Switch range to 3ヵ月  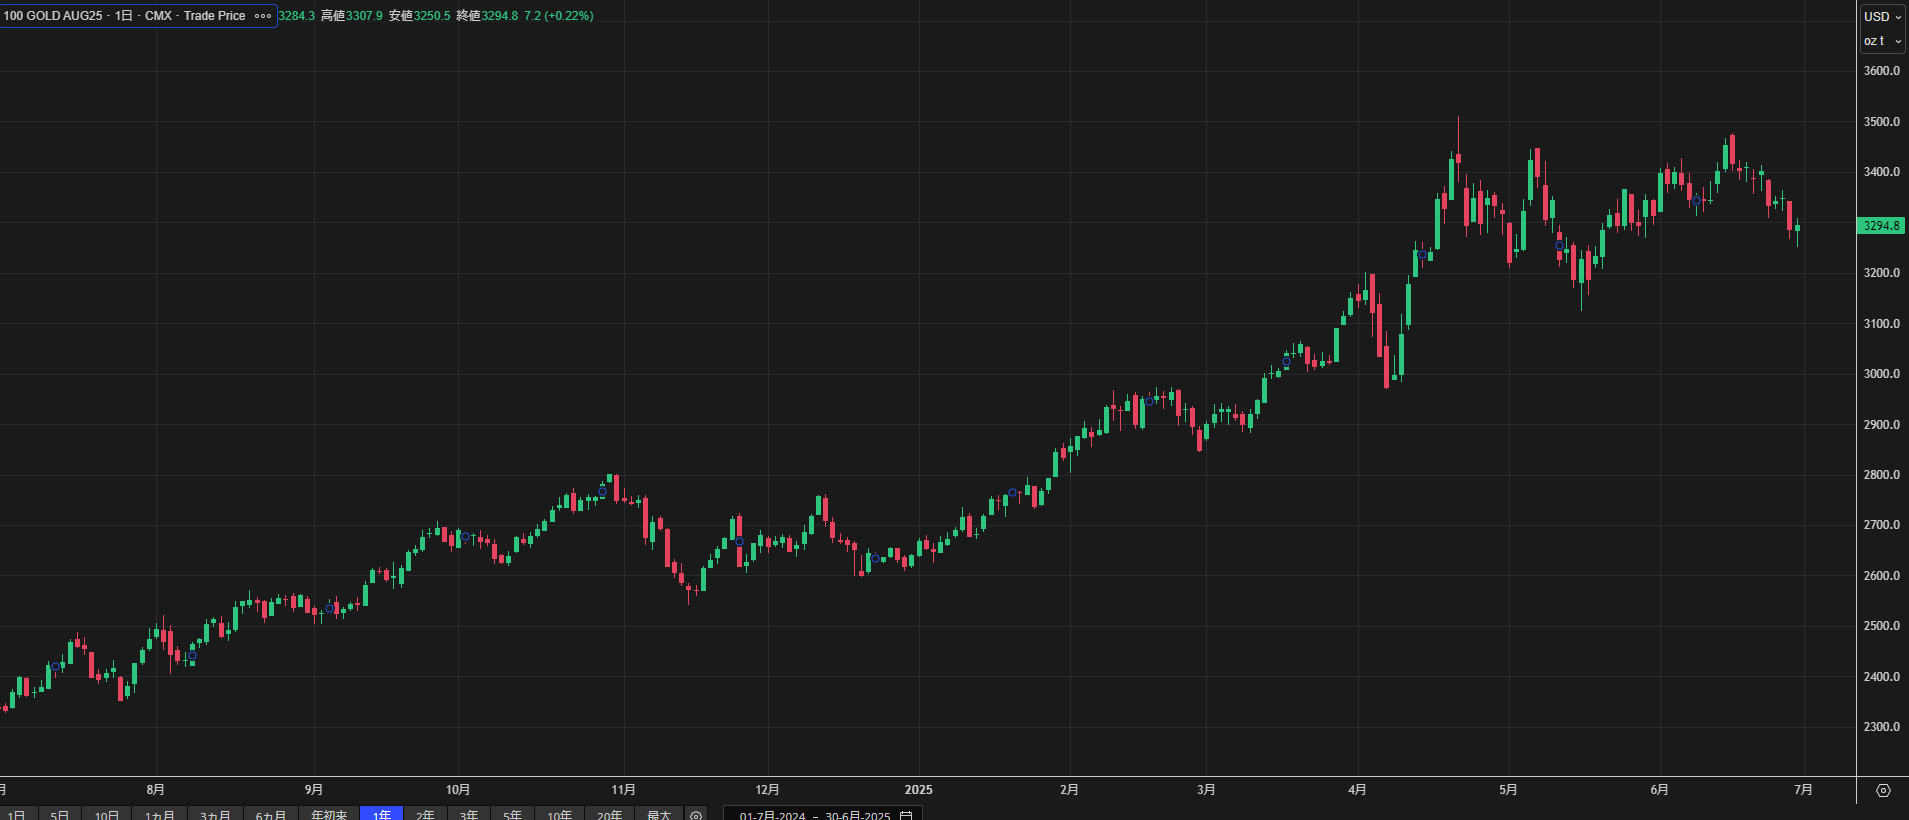[215, 816]
